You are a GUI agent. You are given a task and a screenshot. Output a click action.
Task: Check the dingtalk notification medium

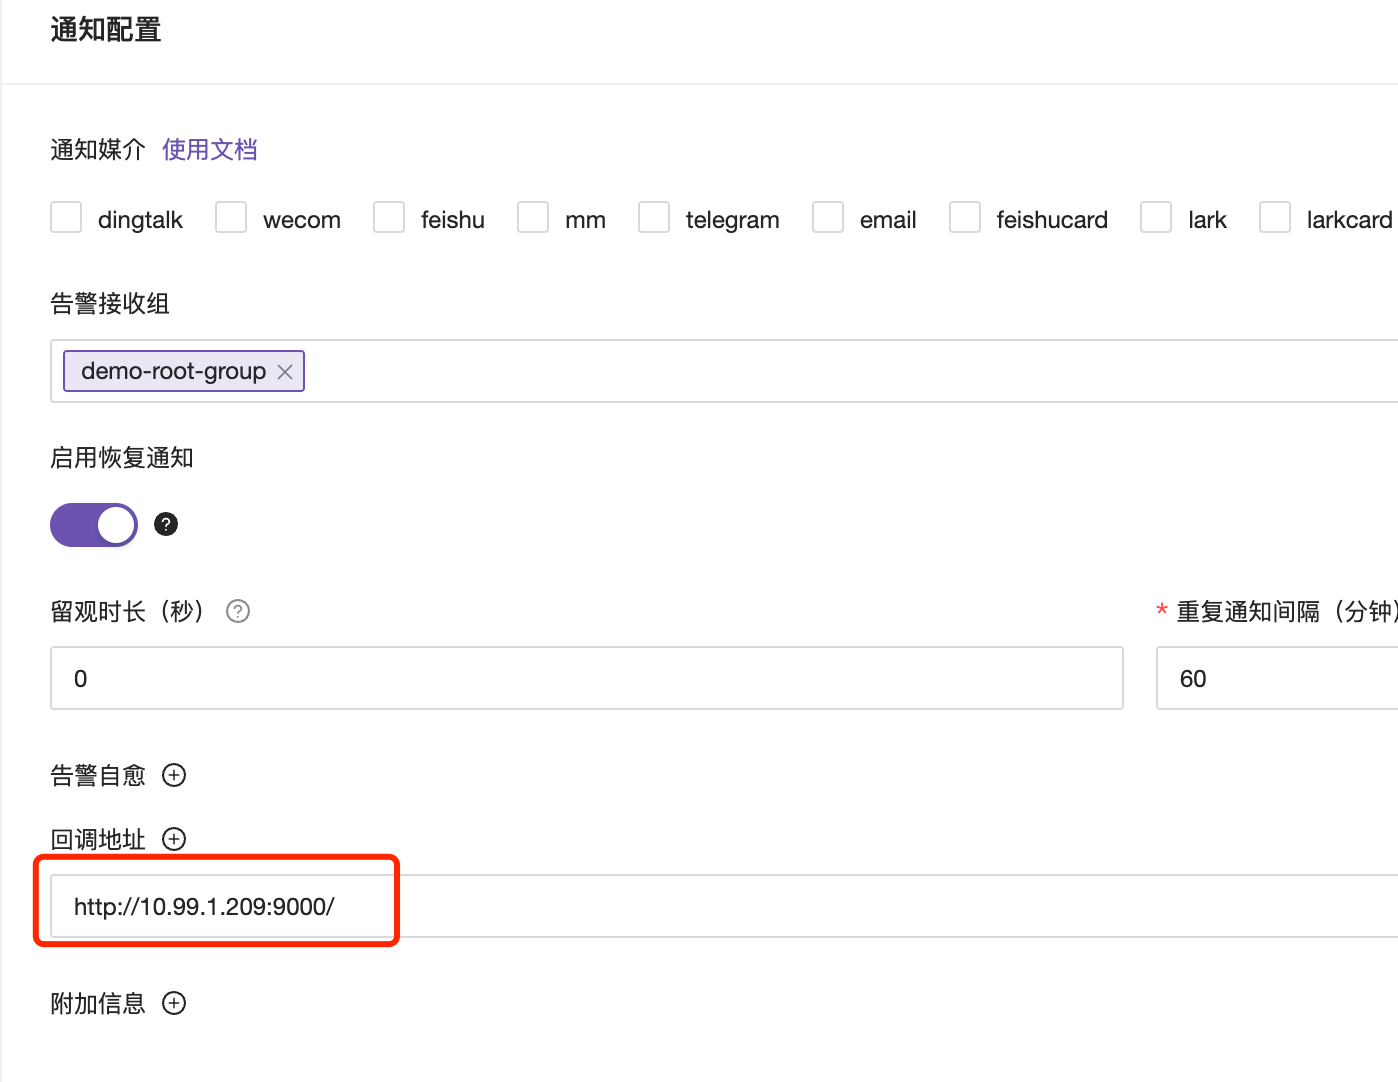click(x=66, y=217)
